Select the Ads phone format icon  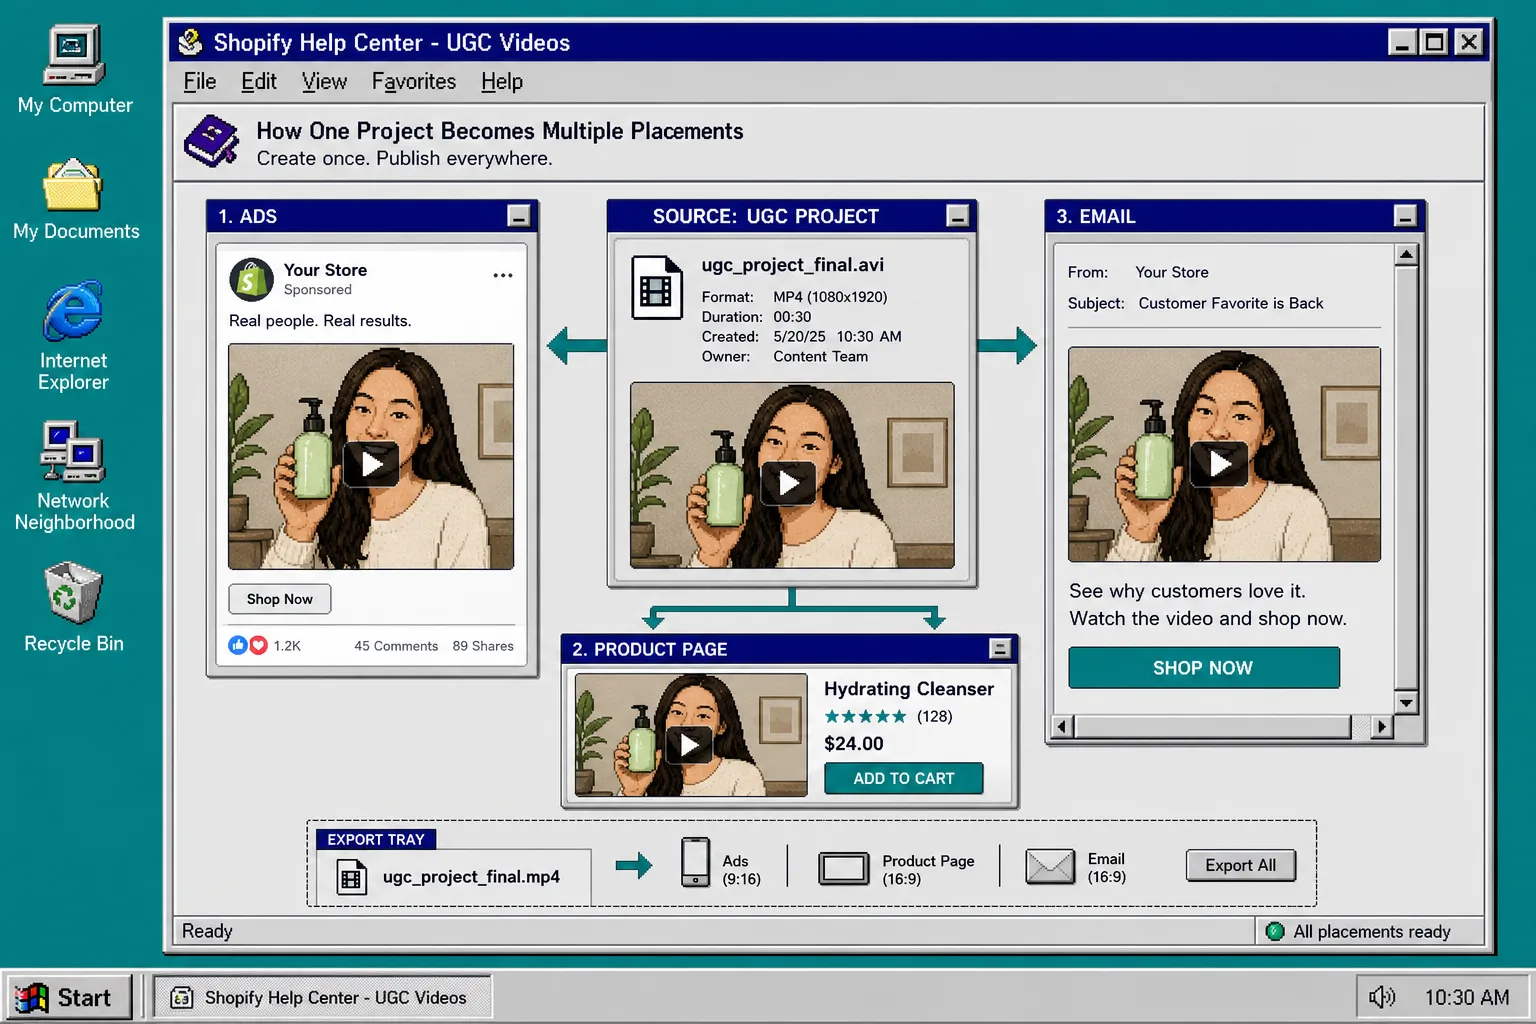[695, 862]
